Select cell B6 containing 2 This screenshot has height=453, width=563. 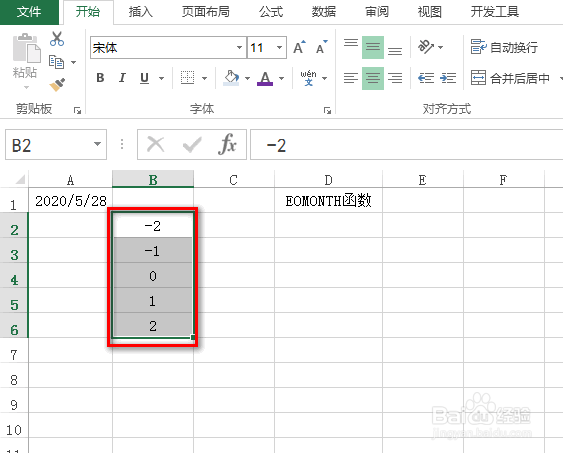153,325
